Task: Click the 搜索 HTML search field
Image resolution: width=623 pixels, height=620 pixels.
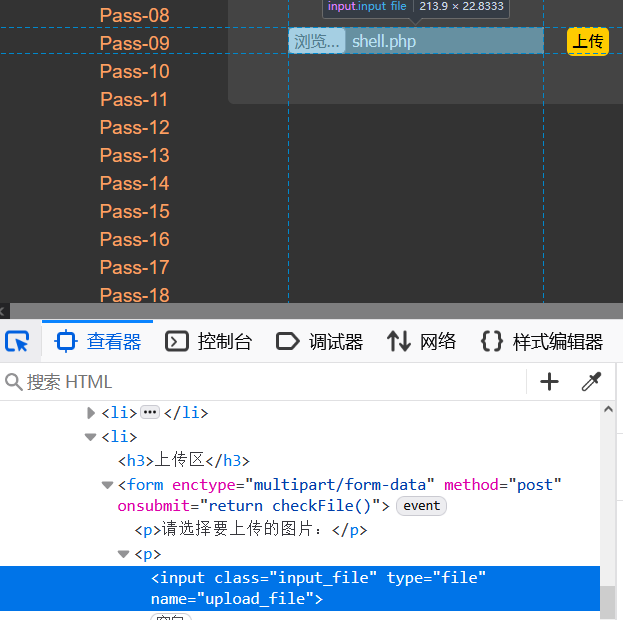Action: click(260, 381)
